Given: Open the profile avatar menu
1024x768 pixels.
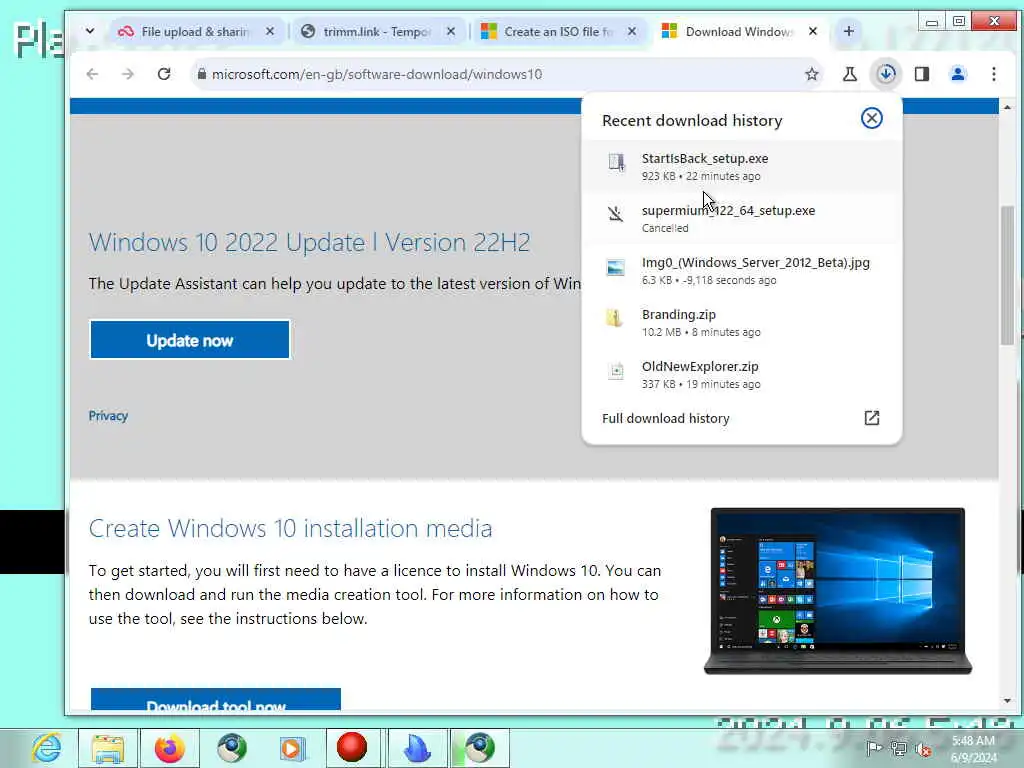Looking at the screenshot, I should [x=958, y=74].
